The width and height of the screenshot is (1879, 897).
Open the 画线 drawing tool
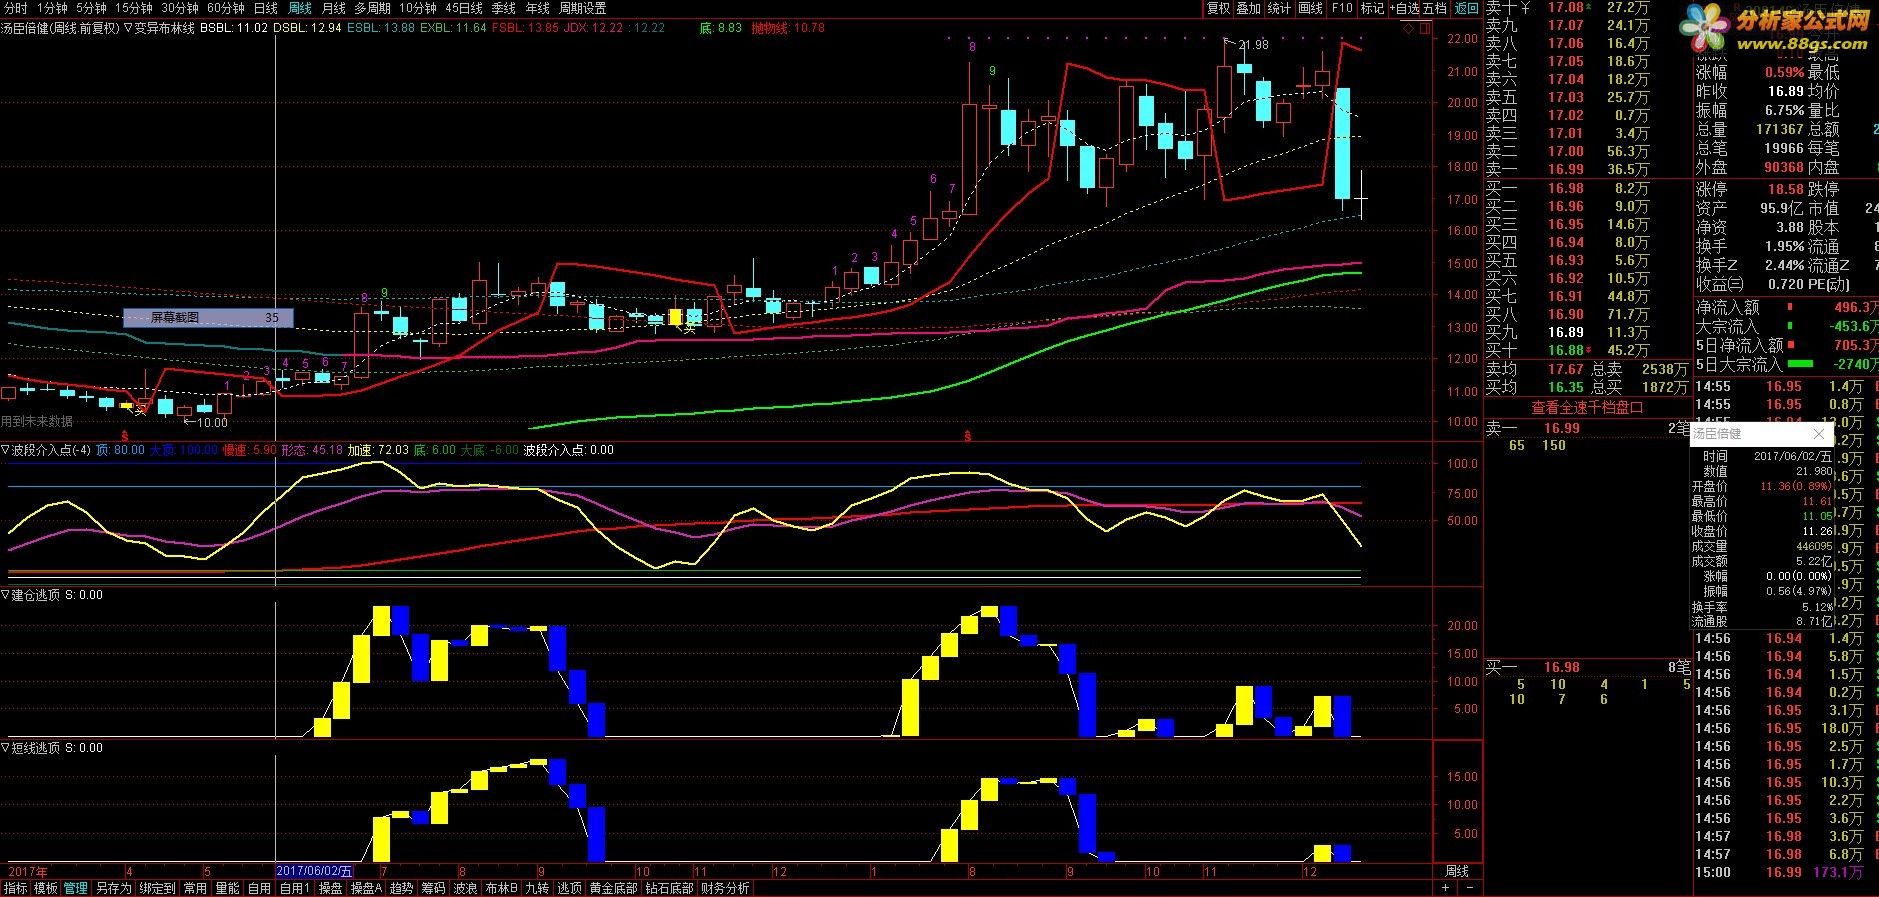1310,8
